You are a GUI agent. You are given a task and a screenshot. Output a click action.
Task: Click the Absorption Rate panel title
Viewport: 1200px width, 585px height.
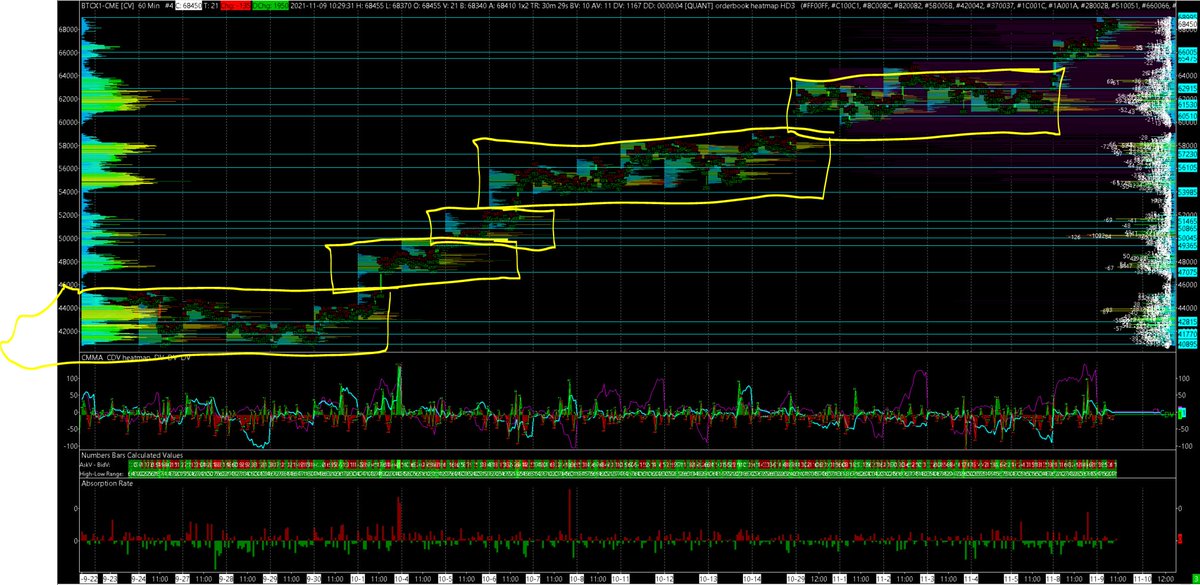(107, 483)
